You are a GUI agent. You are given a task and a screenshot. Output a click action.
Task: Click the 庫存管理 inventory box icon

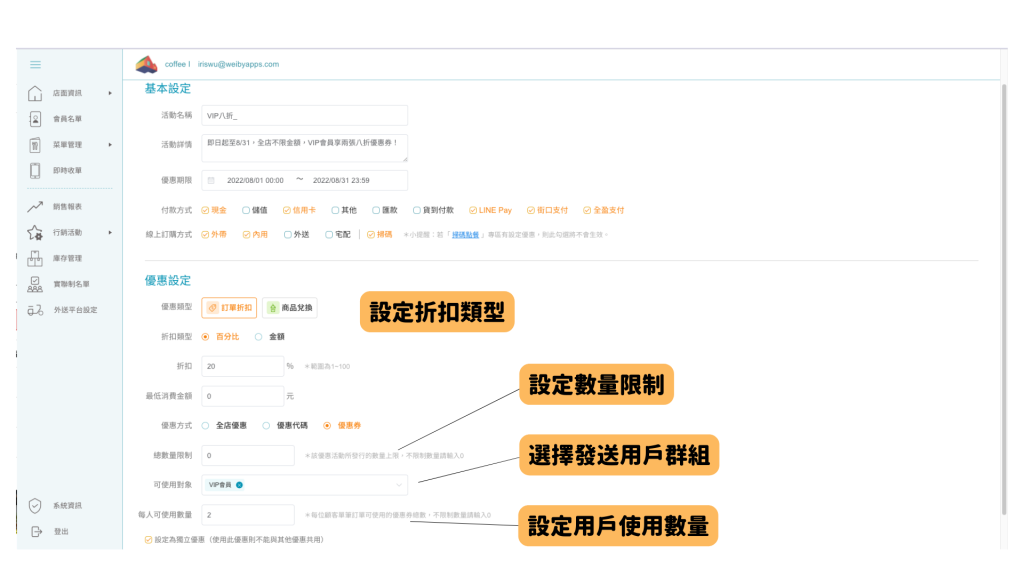tap(35, 258)
